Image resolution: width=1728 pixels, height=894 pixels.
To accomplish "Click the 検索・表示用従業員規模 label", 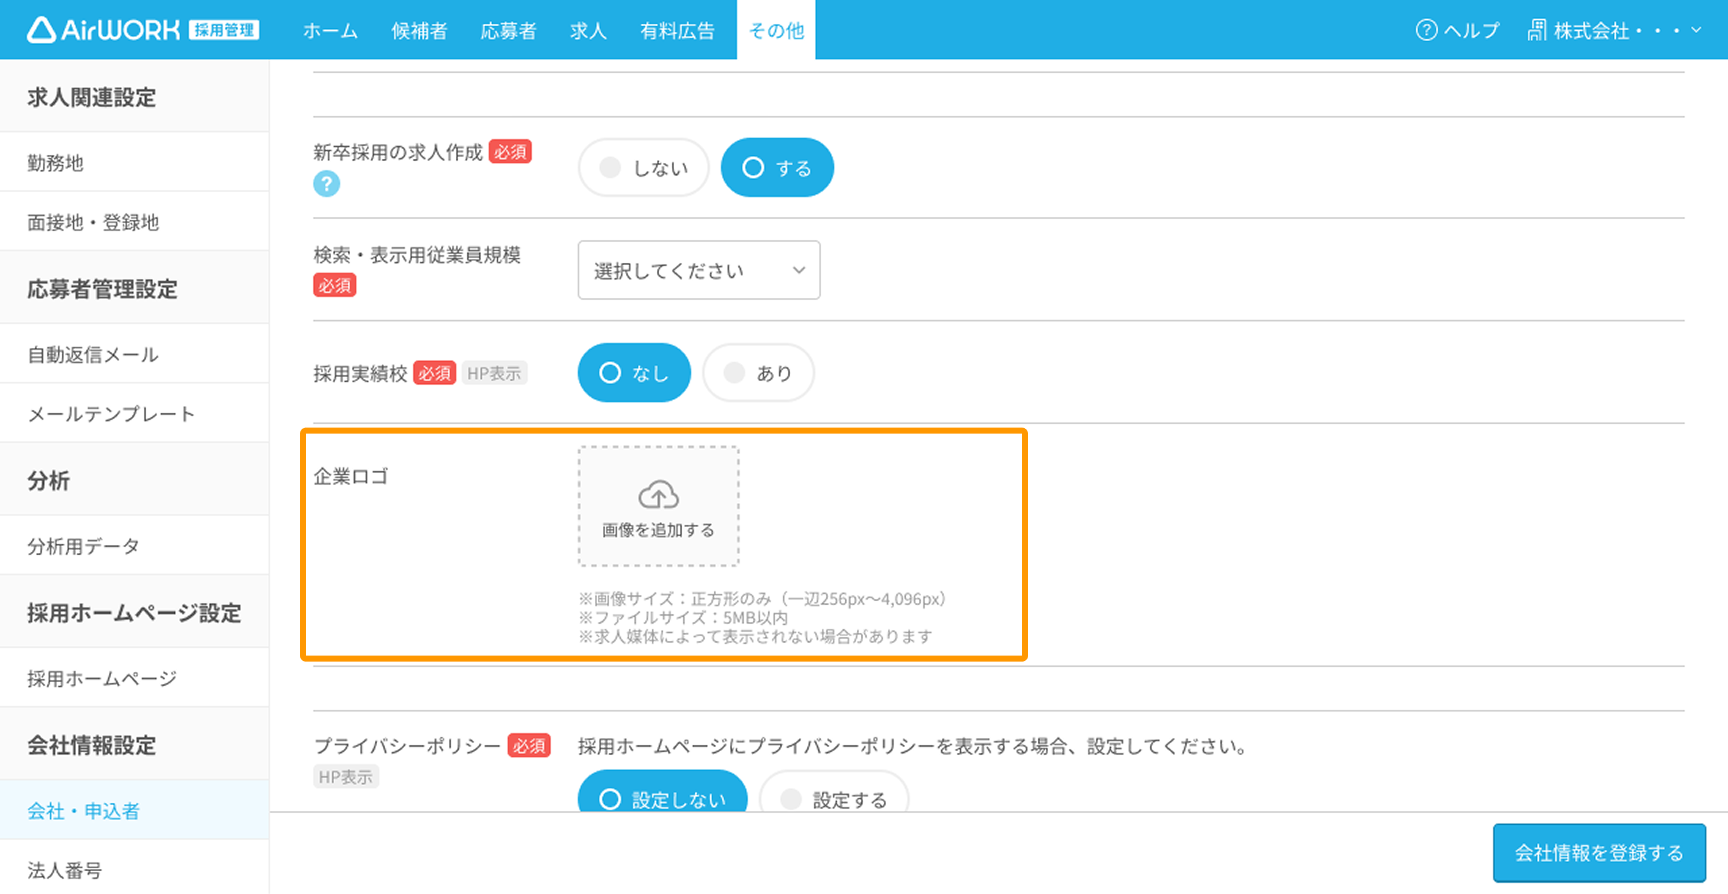I will click(x=417, y=255).
